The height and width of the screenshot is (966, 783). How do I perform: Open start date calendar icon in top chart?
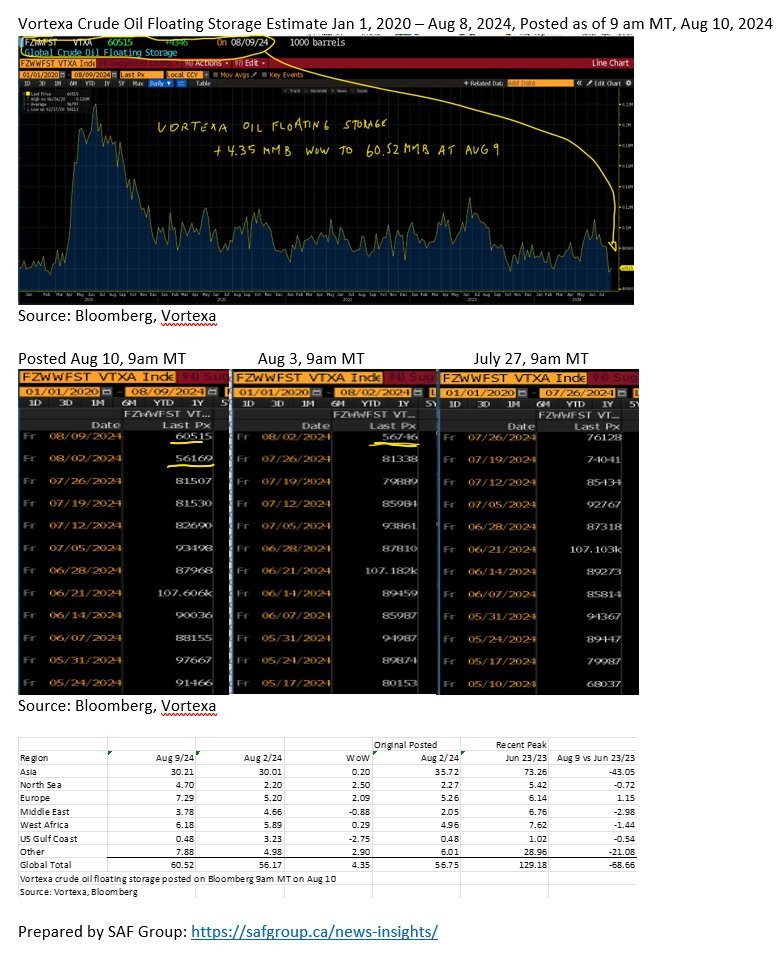63,75
